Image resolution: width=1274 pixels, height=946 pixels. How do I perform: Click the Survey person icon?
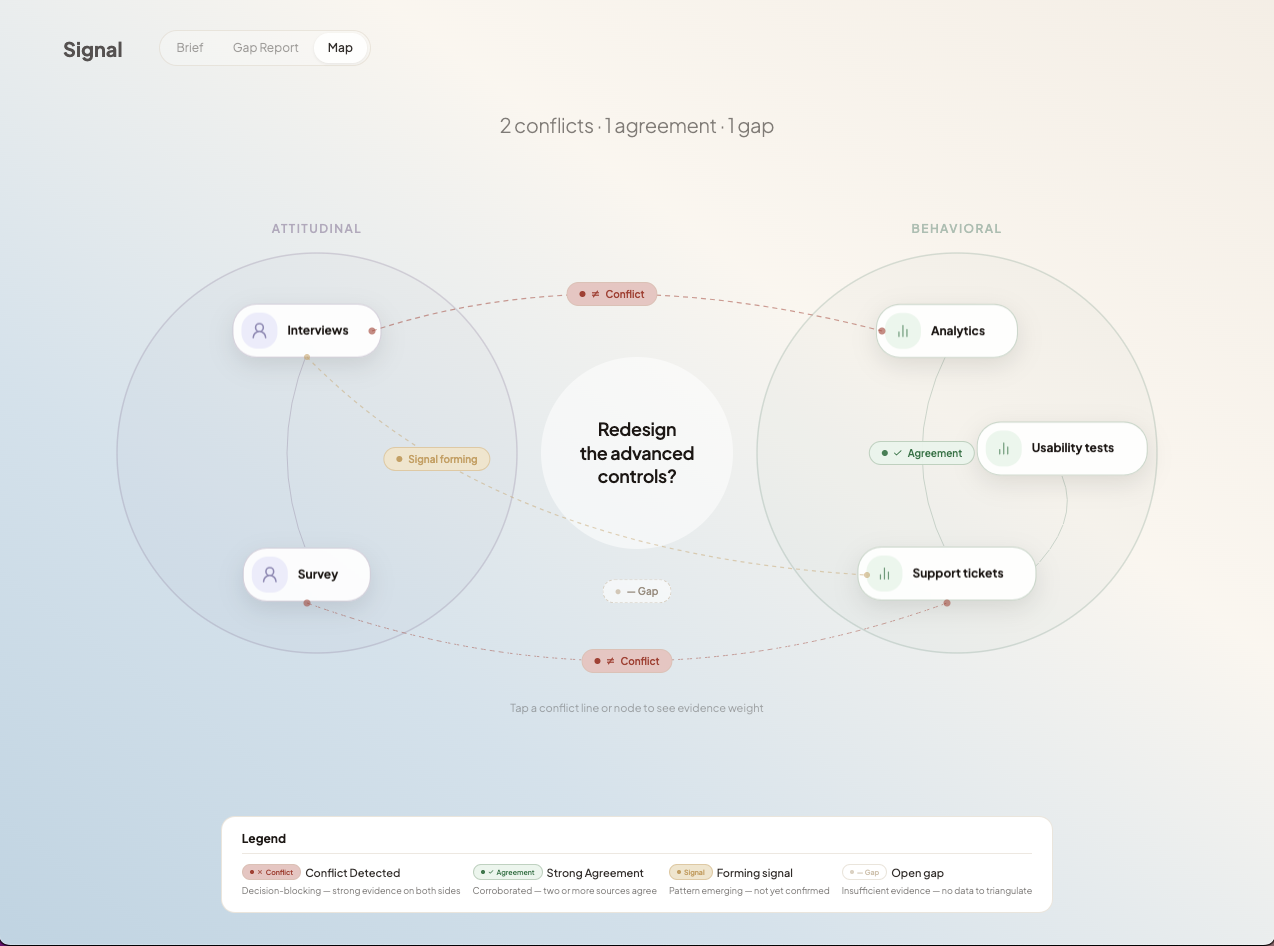pyautogui.click(x=269, y=574)
